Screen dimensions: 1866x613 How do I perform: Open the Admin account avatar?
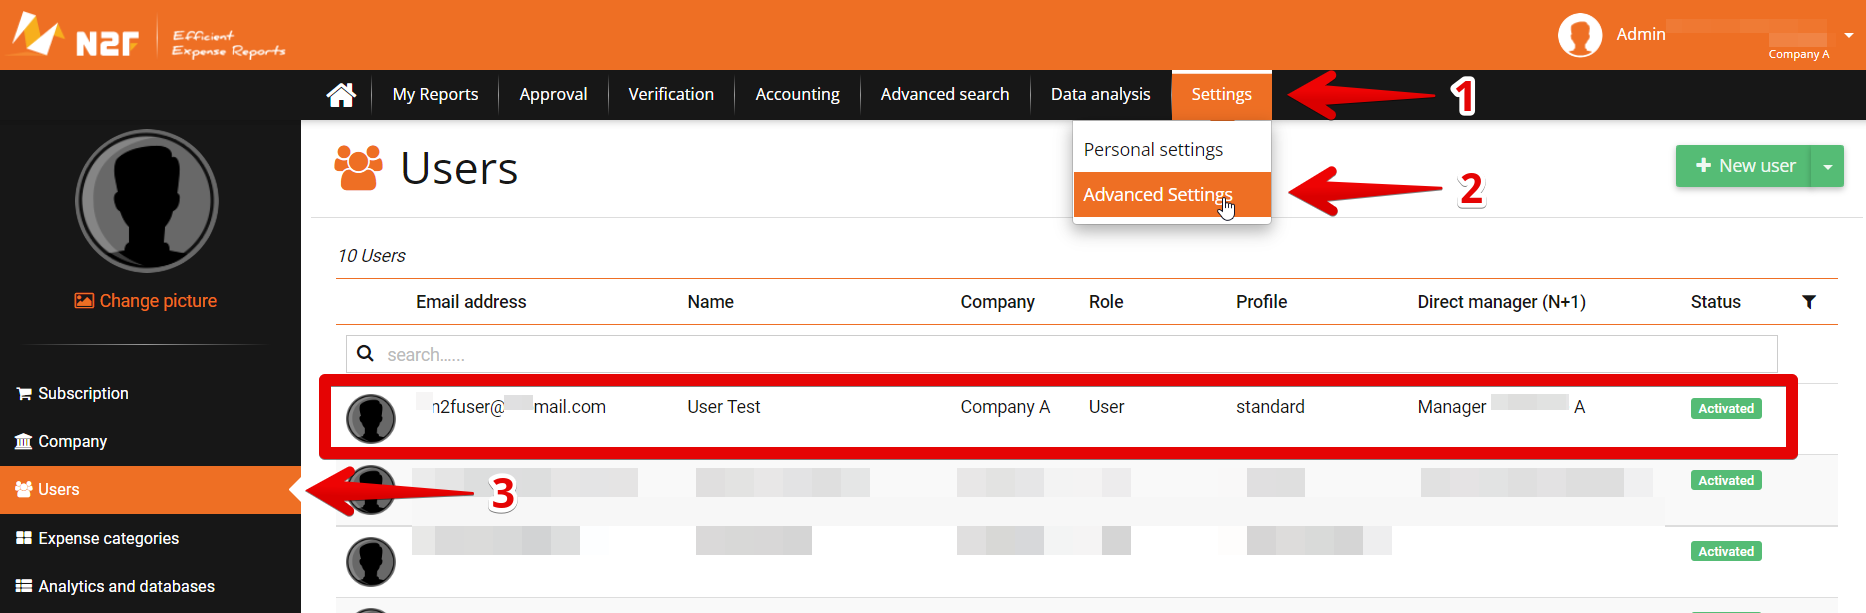click(1580, 35)
